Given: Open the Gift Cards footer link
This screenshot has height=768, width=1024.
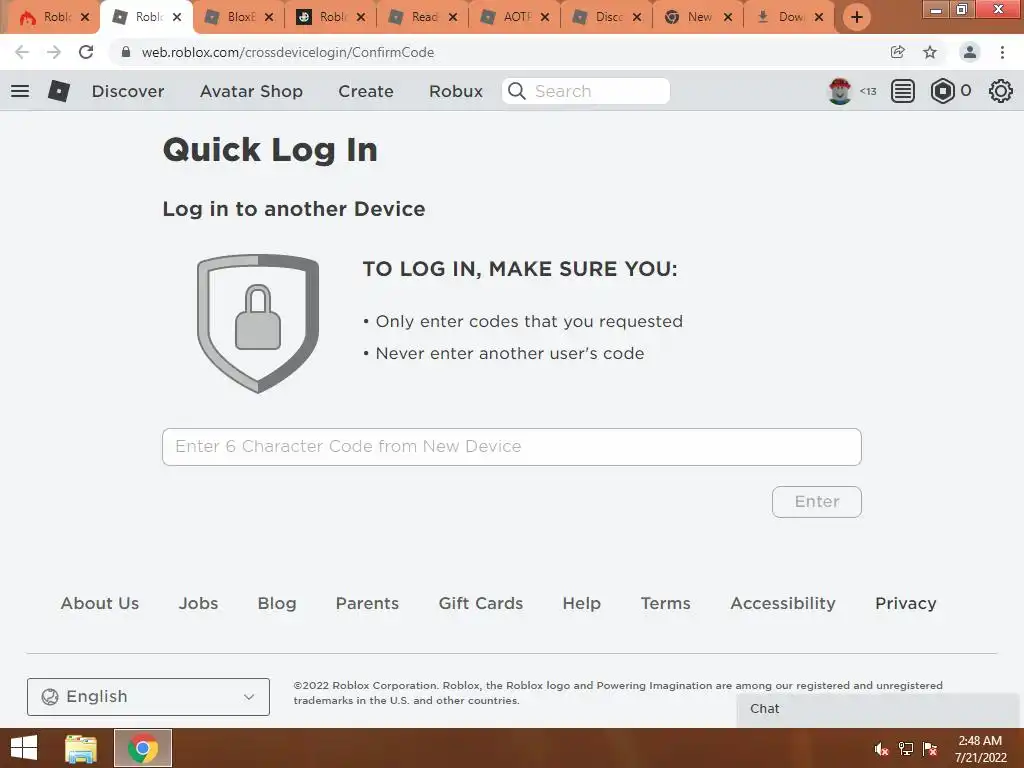Looking at the screenshot, I should click(481, 603).
